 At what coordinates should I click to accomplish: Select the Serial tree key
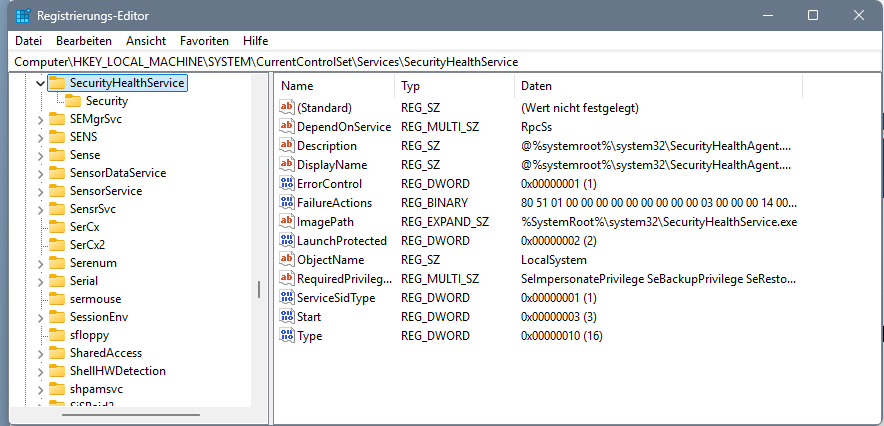coord(83,281)
